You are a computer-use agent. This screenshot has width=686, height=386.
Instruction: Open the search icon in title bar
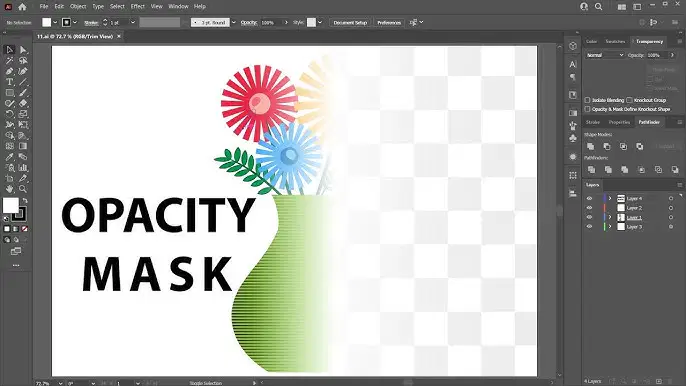pyautogui.click(x=598, y=7)
